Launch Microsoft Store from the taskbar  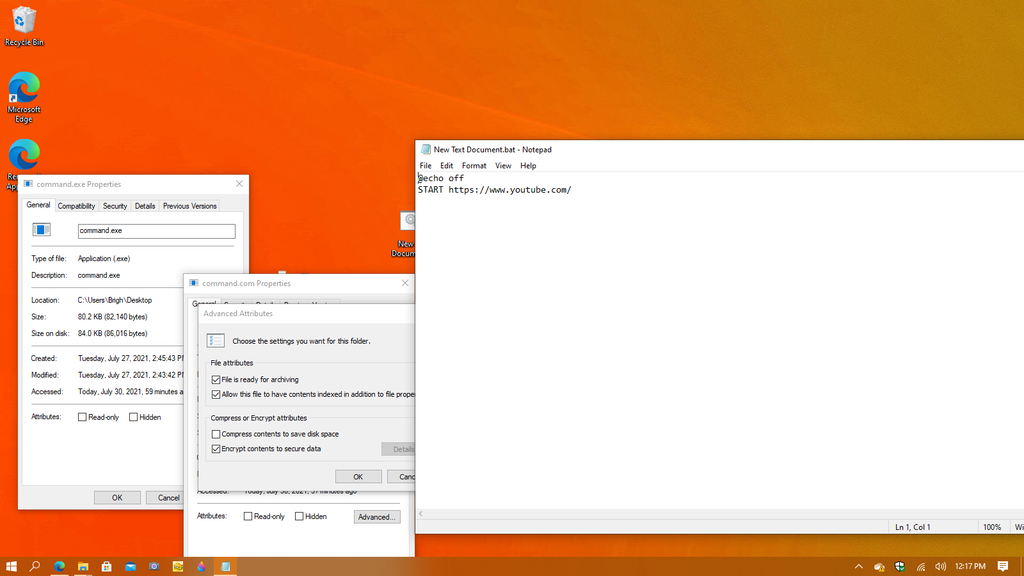click(106, 566)
